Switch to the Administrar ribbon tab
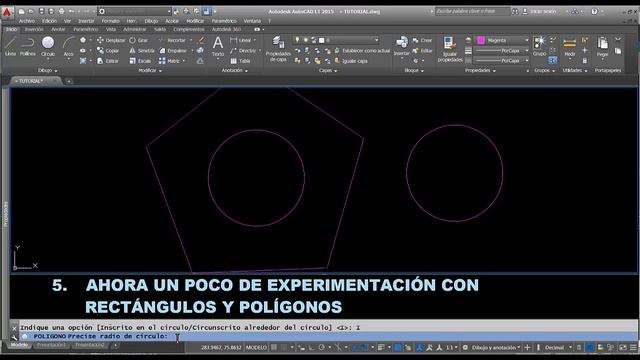Image resolution: width=640 pixels, height=360 pixels. click(x=134, y=29)
